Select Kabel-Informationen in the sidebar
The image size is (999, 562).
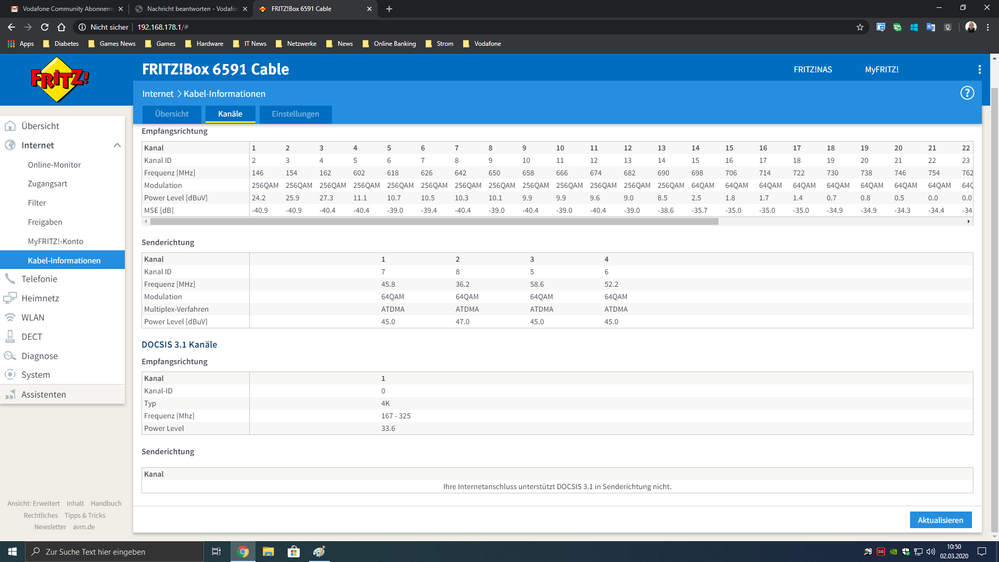pos(62,260)
